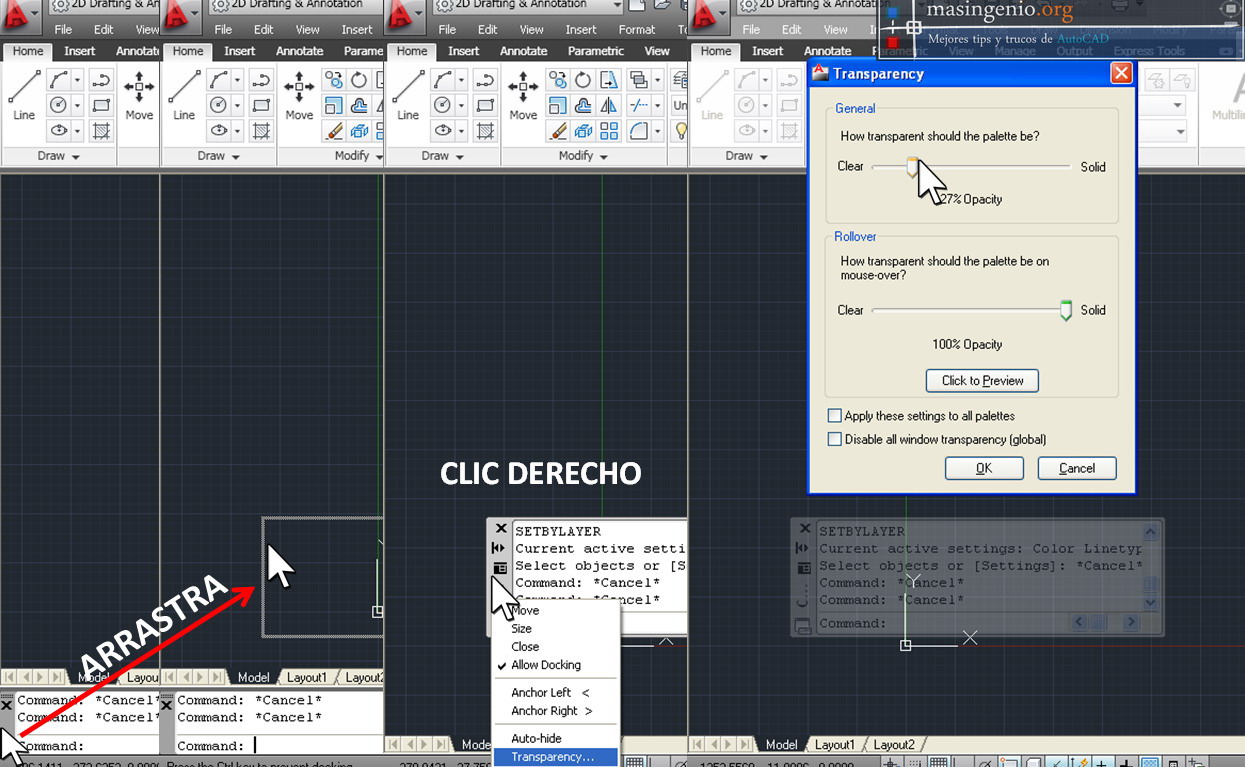Select the Arc tool in the Draw panel

442,79
